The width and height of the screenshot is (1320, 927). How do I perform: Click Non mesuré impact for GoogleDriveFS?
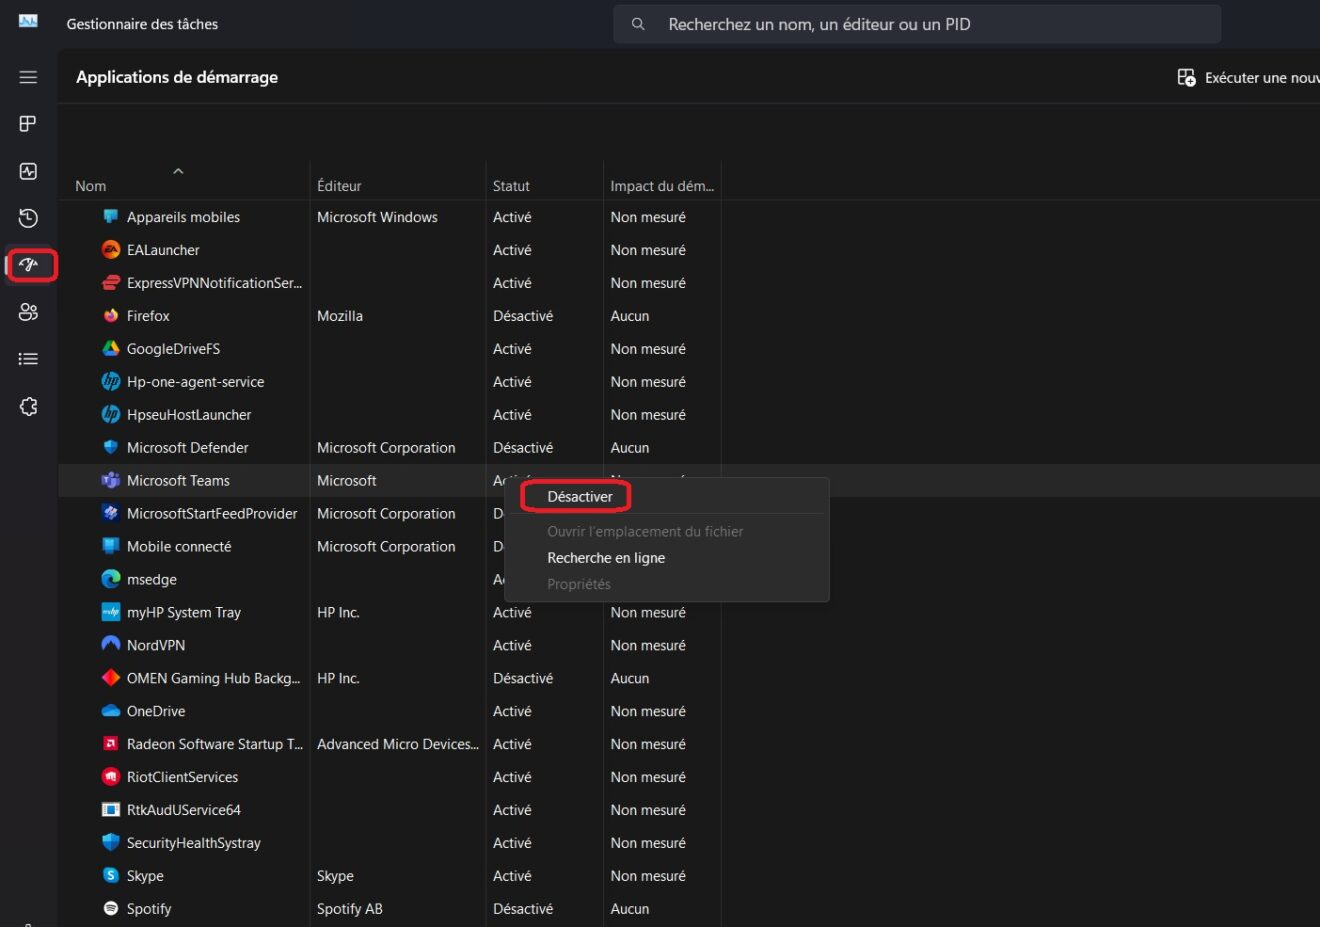click(648, 349)
